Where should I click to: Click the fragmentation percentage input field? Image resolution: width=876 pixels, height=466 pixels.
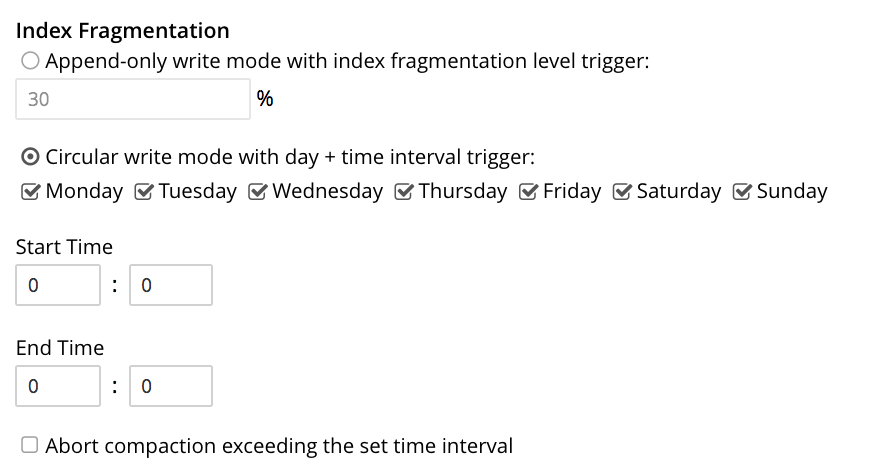click(x=132, y=99)
